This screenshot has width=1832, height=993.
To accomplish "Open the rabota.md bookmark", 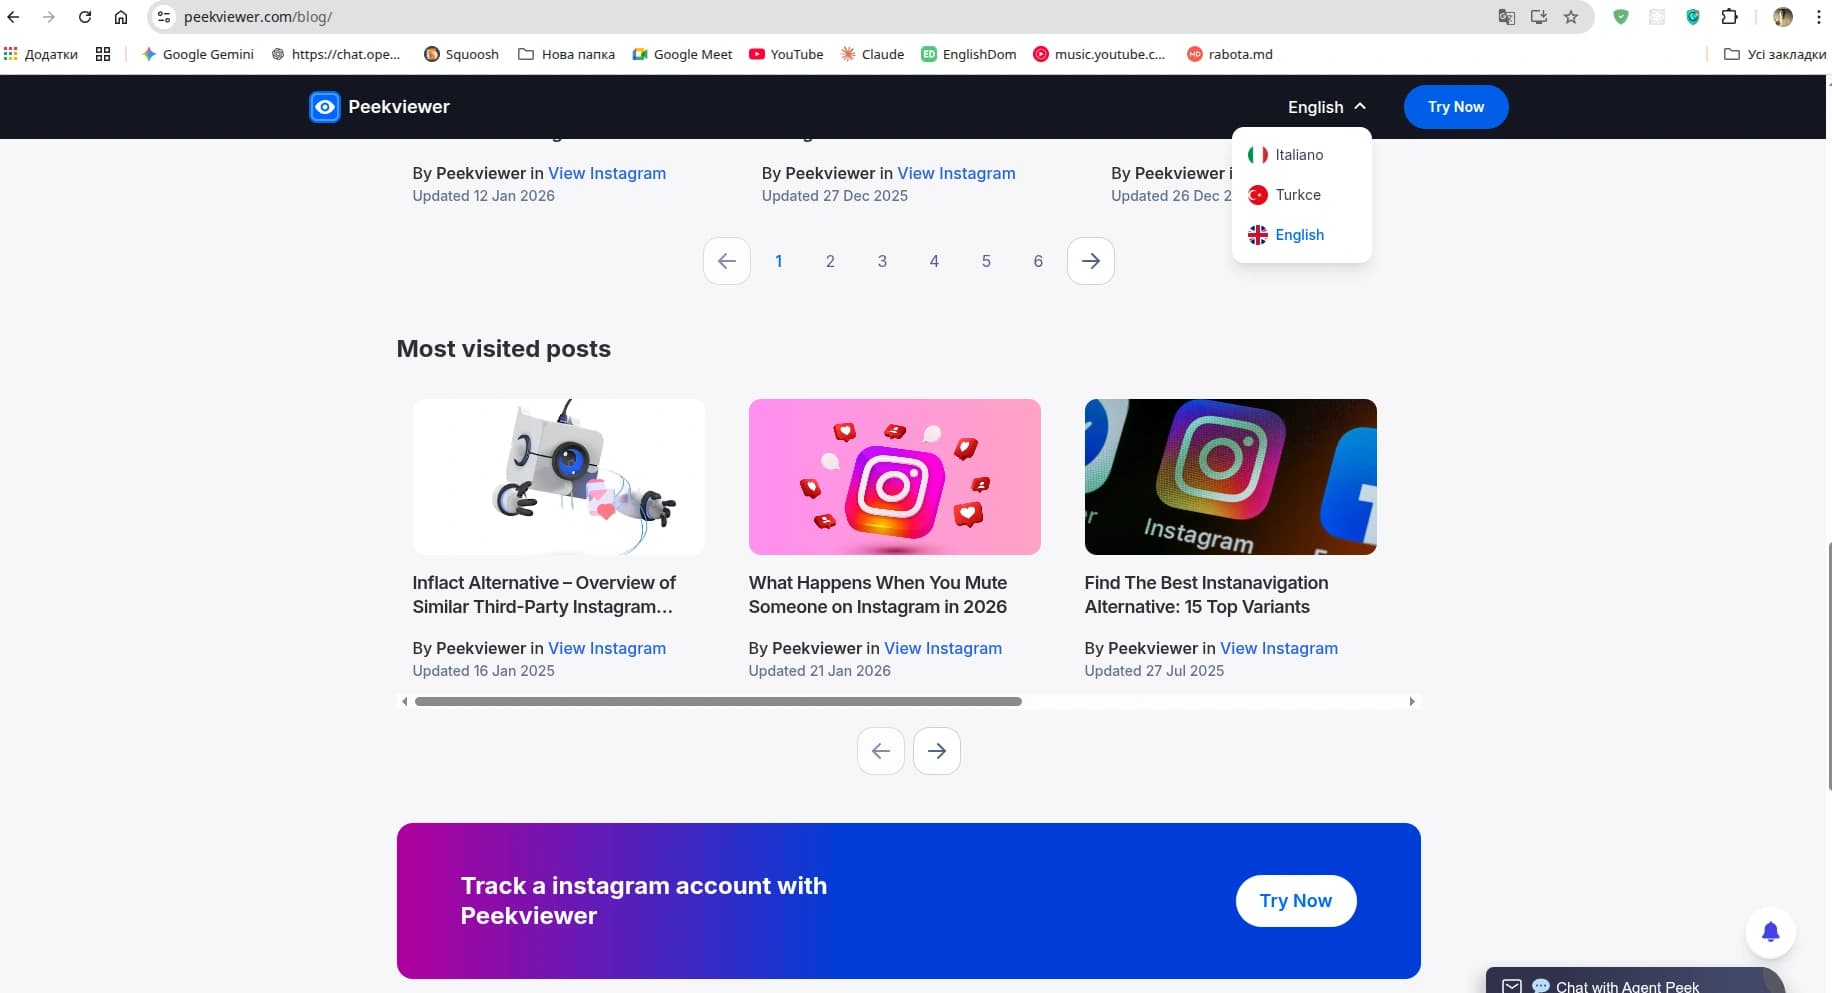I will [x=1229, y=54].
